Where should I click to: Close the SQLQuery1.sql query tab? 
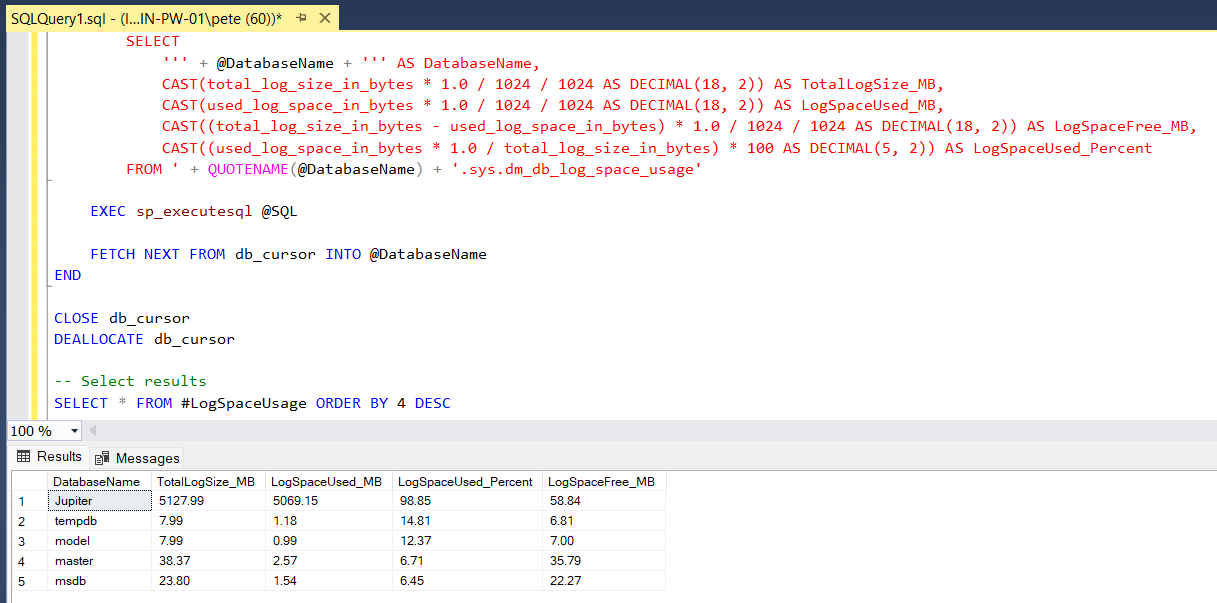323,19
